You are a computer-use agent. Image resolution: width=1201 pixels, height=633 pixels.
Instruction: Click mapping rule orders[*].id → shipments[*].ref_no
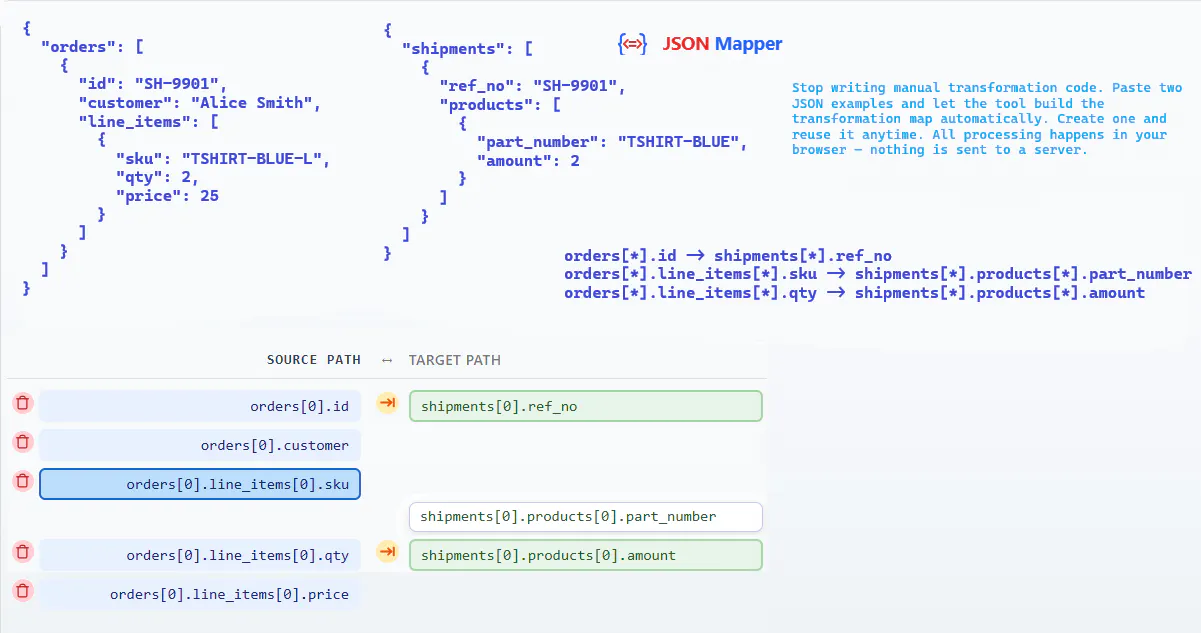727,256
